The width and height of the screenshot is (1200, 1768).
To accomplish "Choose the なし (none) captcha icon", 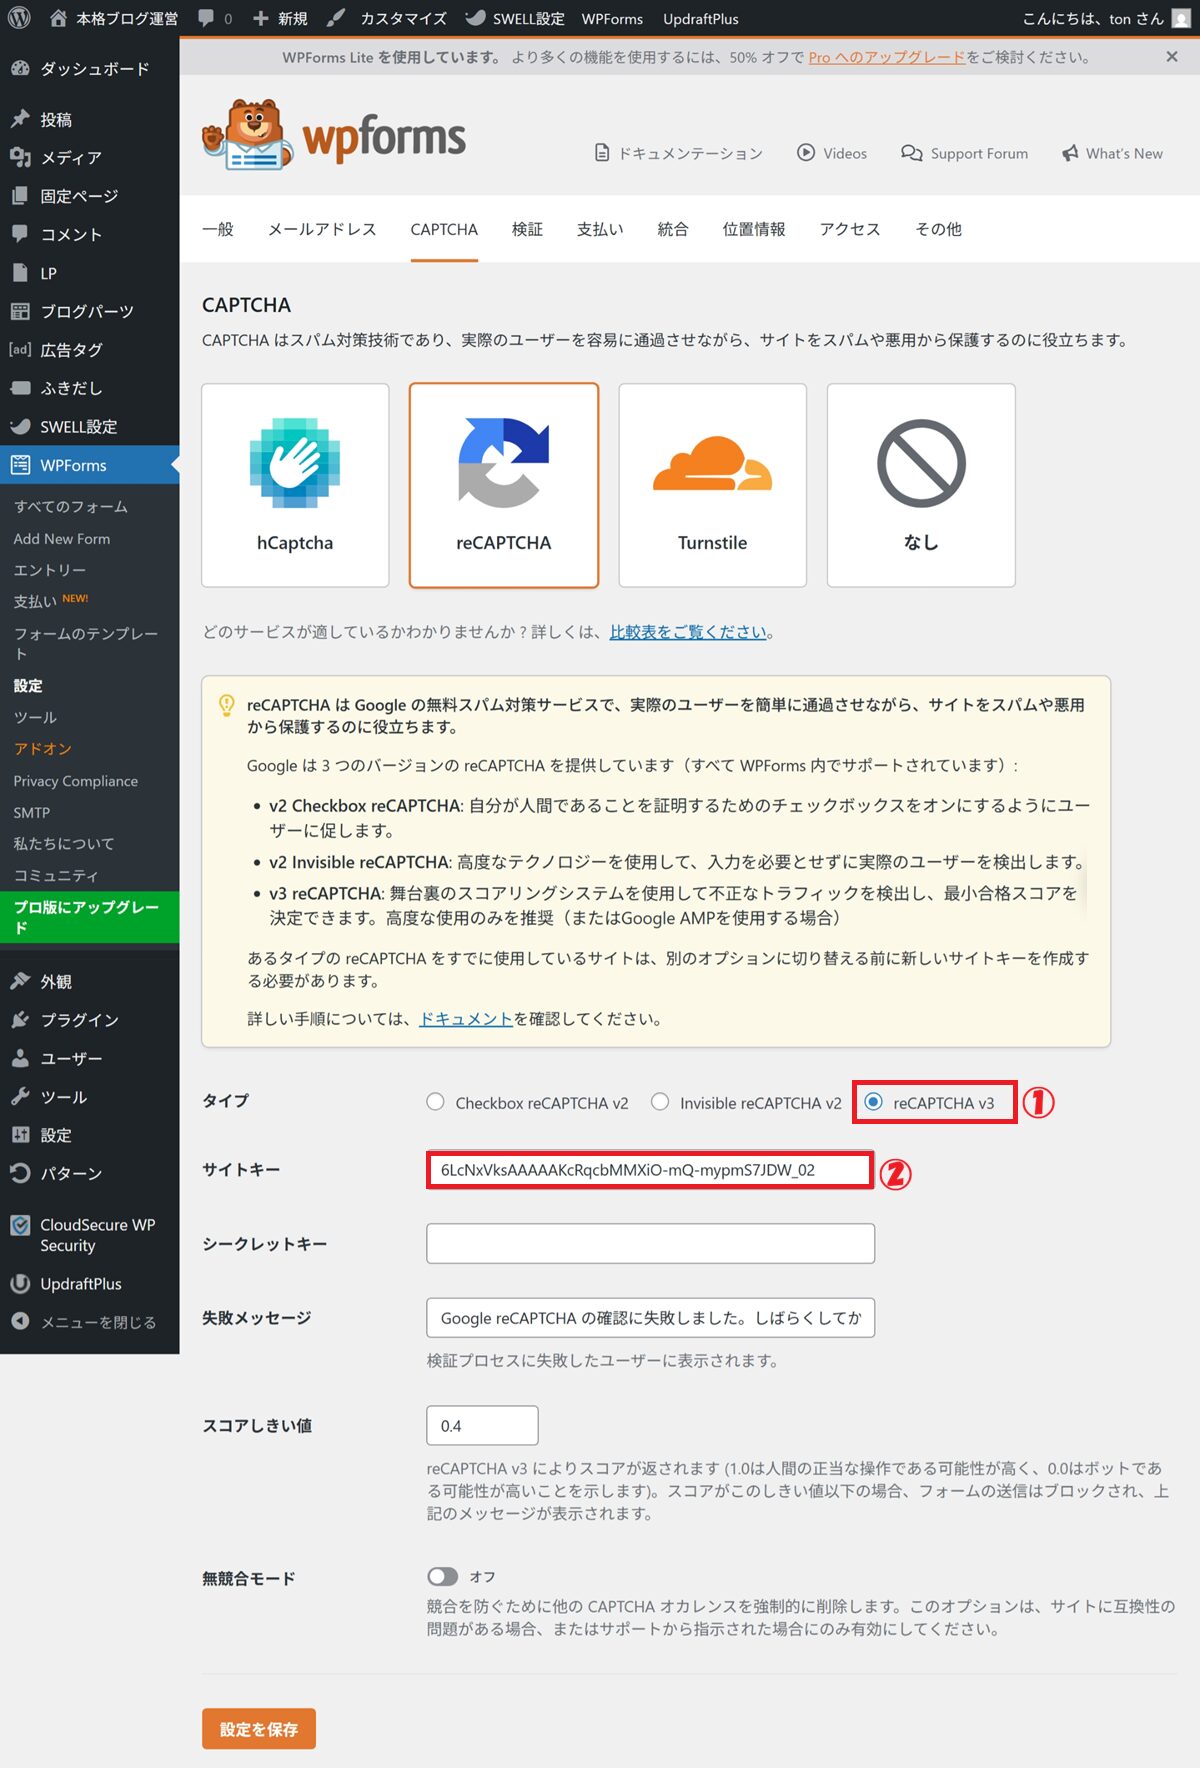I will (921, 464).
